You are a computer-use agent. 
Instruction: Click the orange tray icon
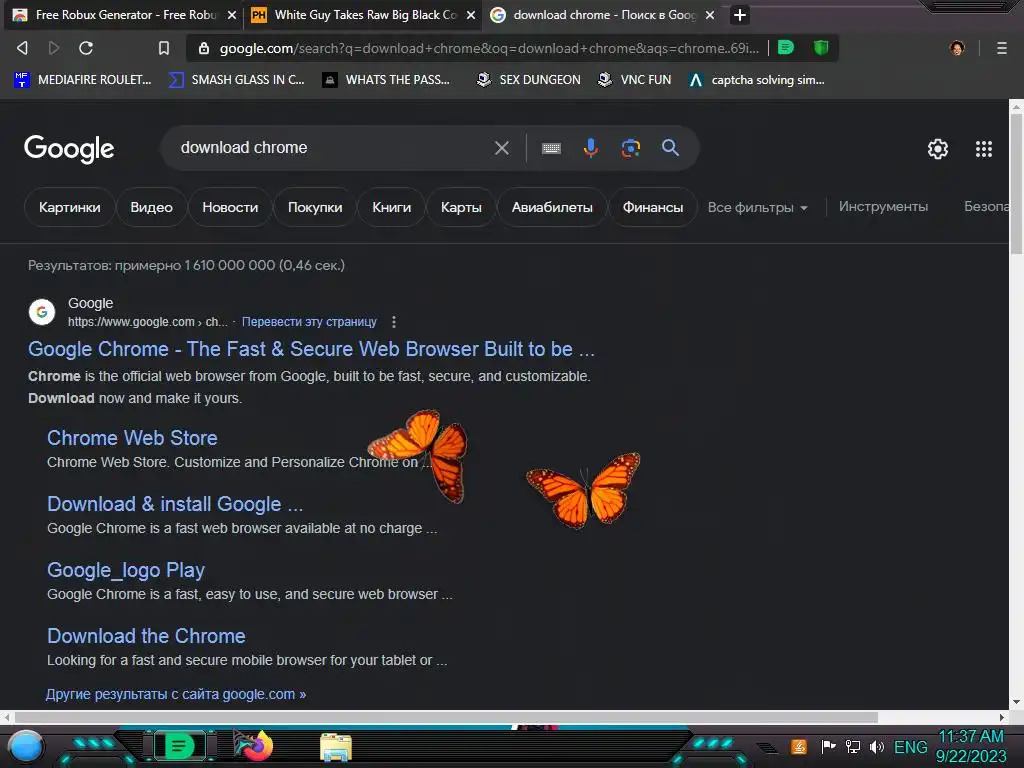click(x=798, y=746)
